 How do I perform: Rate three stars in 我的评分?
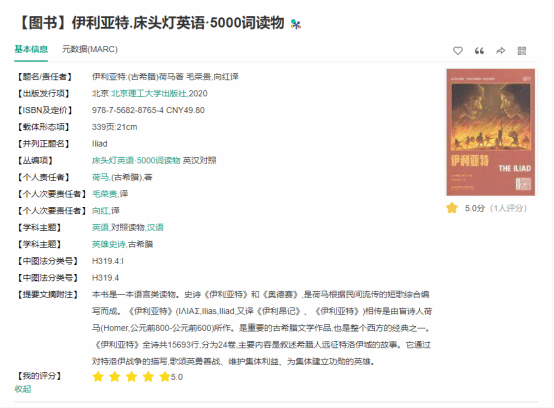click(x=131, y=377)
